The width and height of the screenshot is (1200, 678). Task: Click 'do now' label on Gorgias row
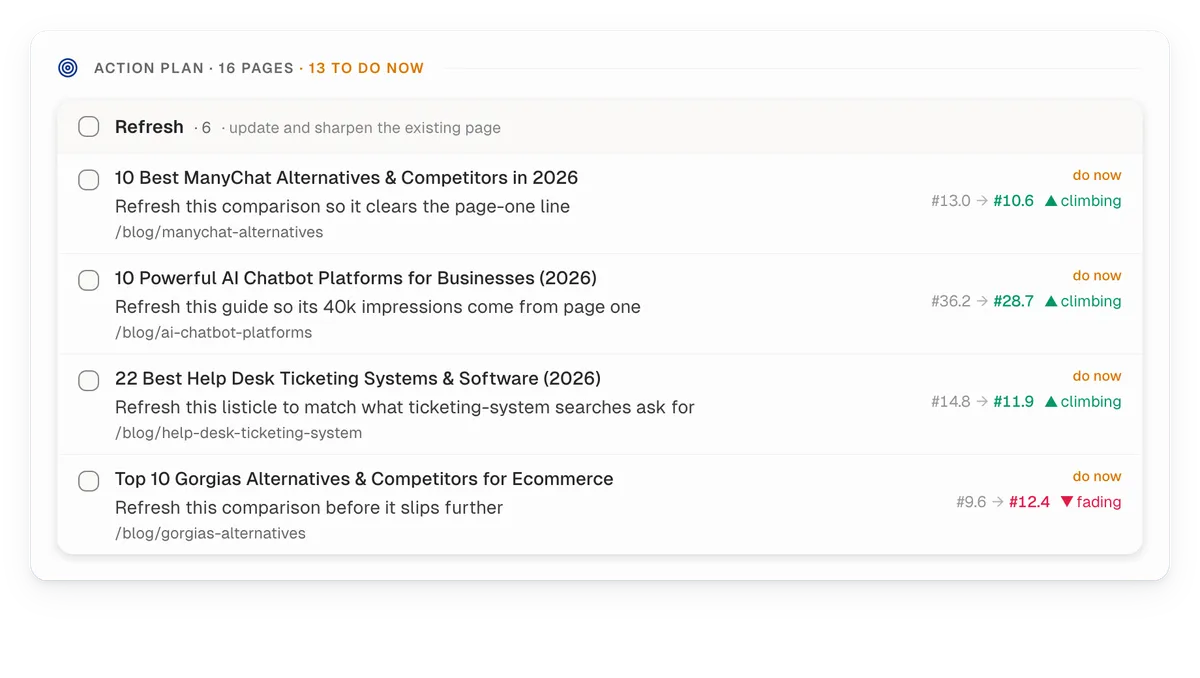point(1097,476)
